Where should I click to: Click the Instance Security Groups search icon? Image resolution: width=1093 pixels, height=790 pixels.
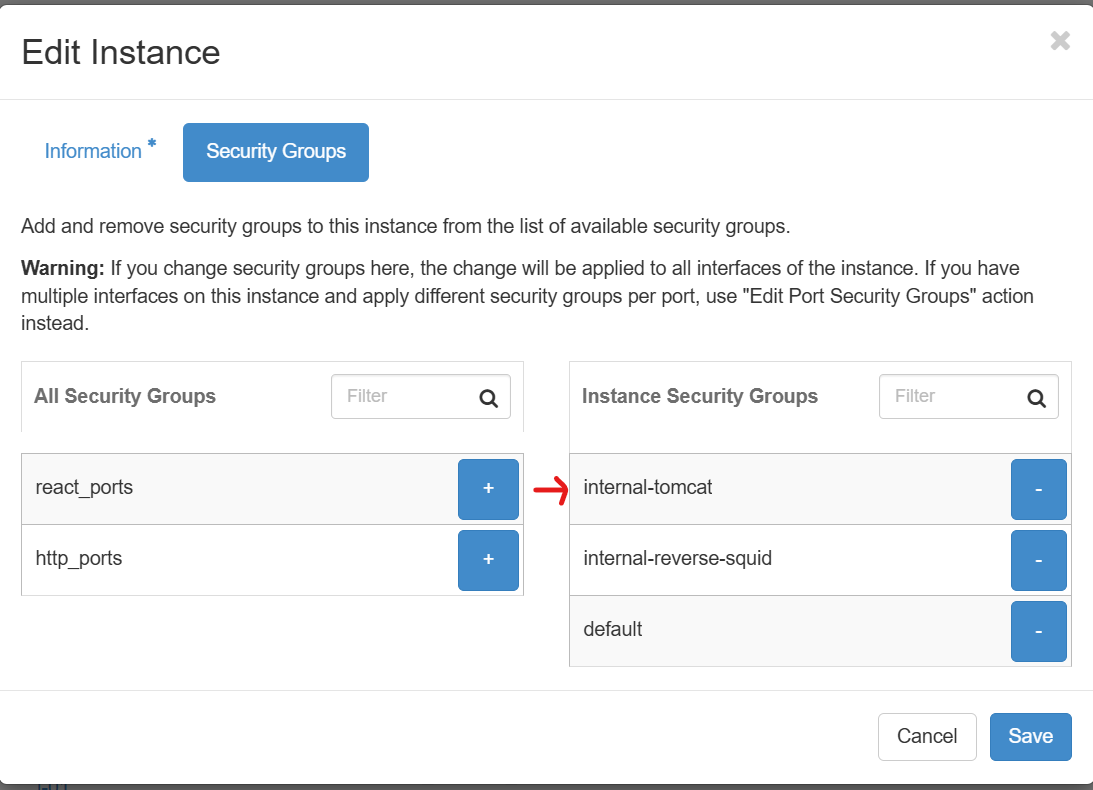(x=1037, y=398)
